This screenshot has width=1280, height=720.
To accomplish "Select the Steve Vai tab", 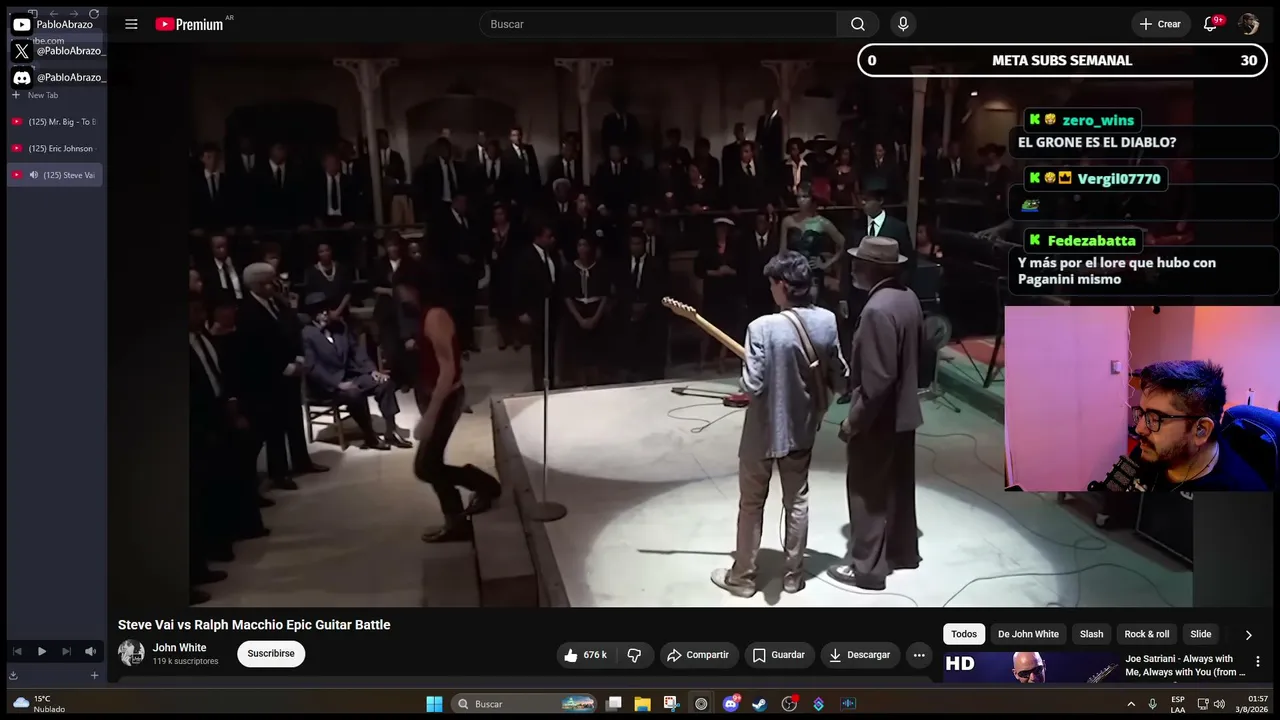I will tap(55, 175).
